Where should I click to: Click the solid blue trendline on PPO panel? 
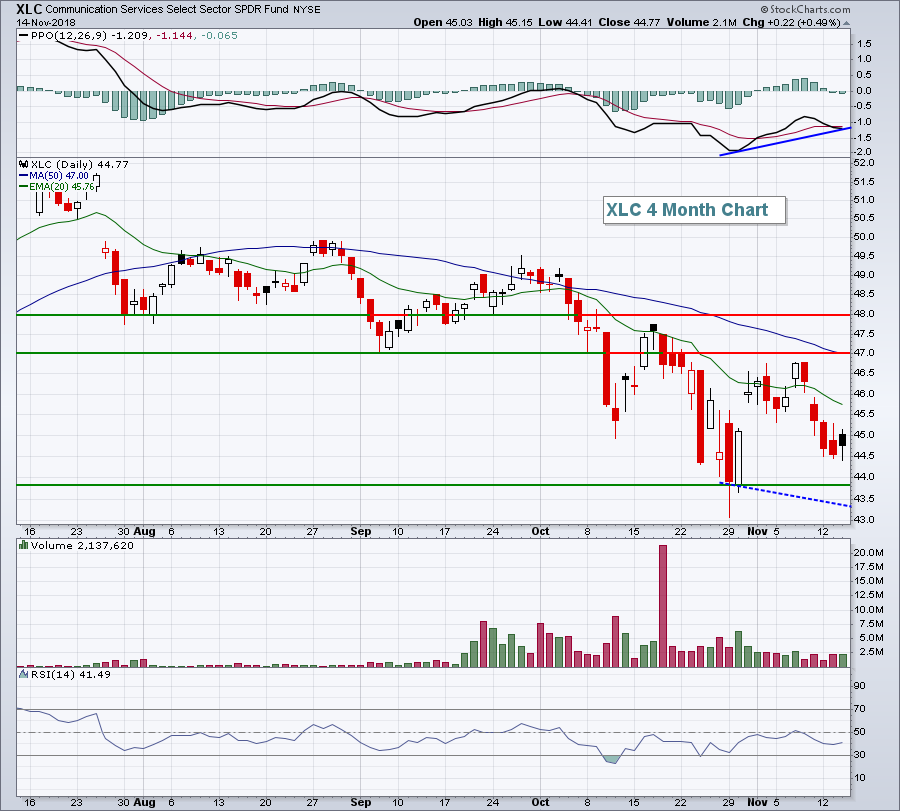tap(785, 141)
